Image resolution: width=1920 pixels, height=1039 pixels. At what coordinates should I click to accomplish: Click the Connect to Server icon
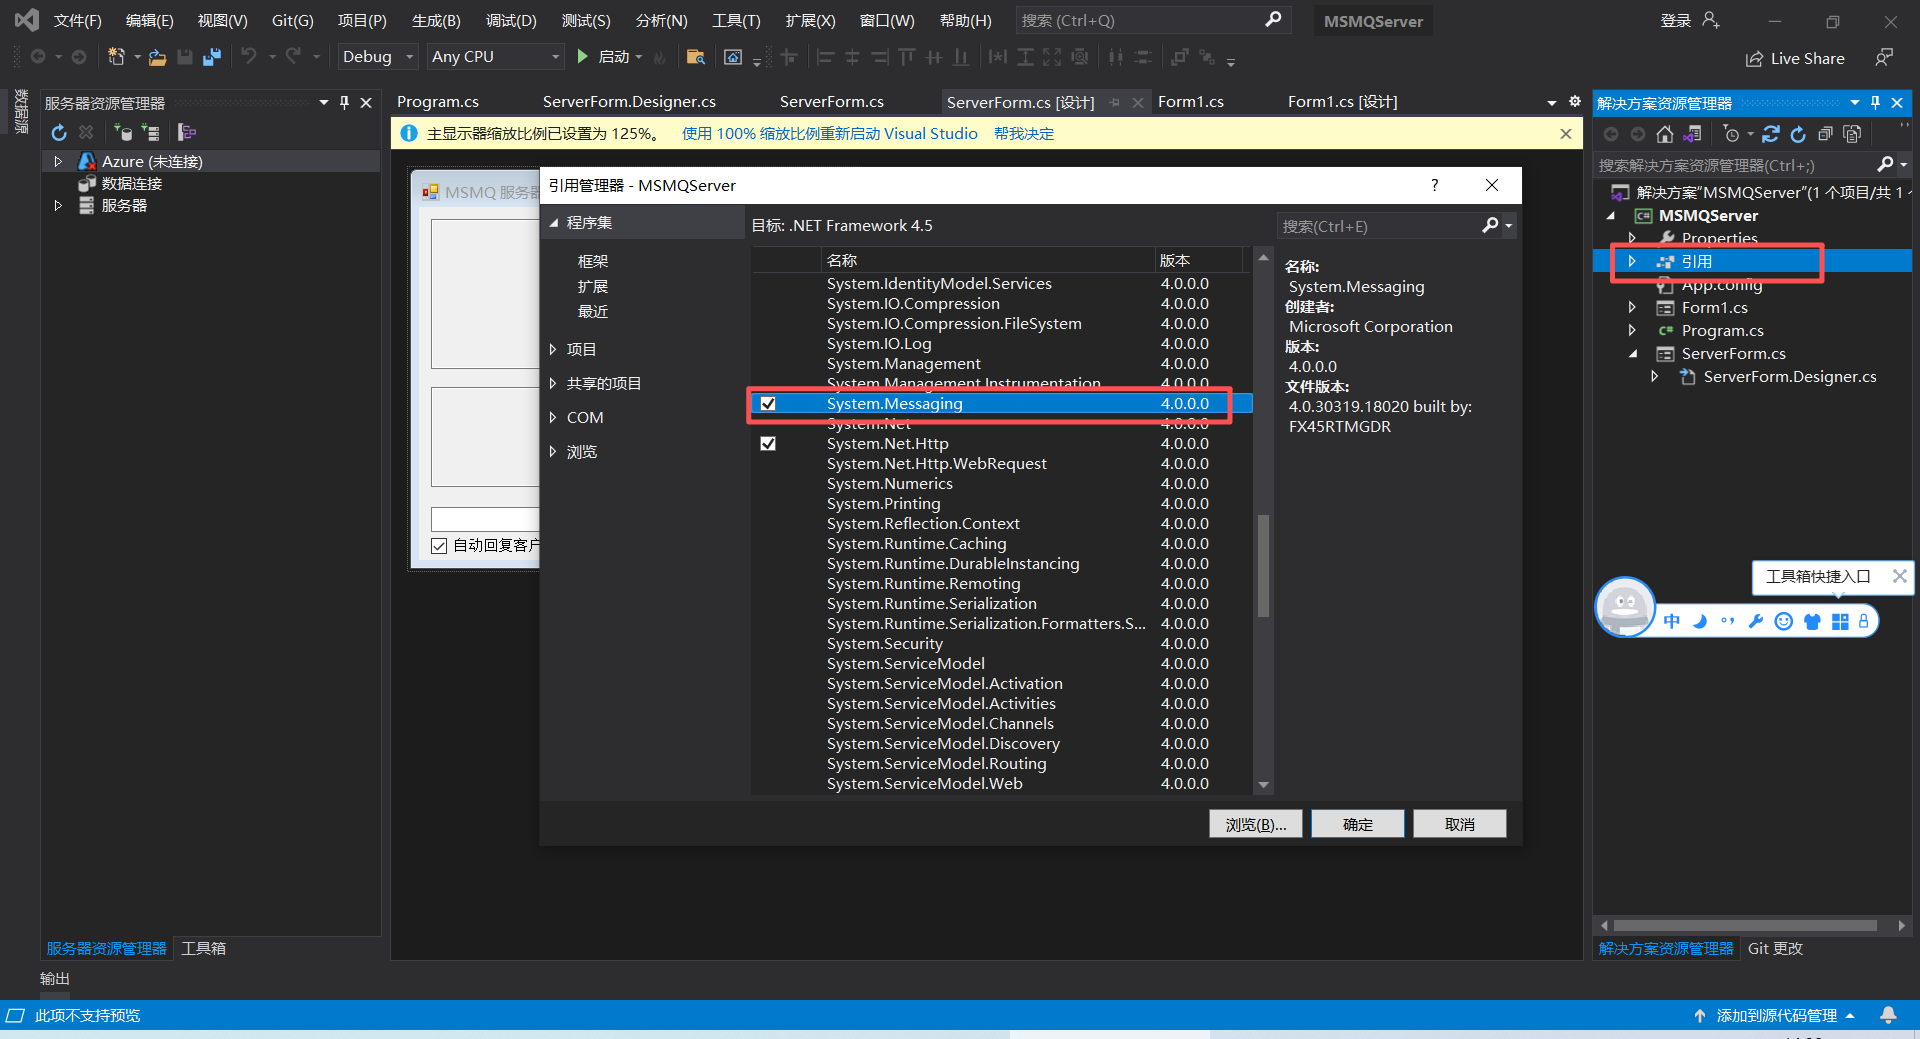[x=150, y=132]
